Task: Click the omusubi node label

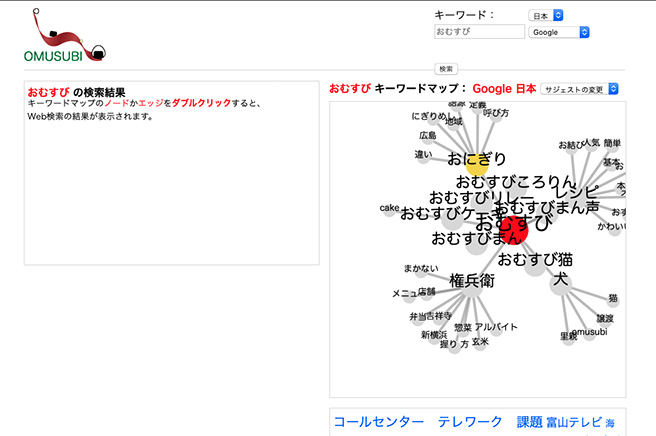Action: point(589,332)
